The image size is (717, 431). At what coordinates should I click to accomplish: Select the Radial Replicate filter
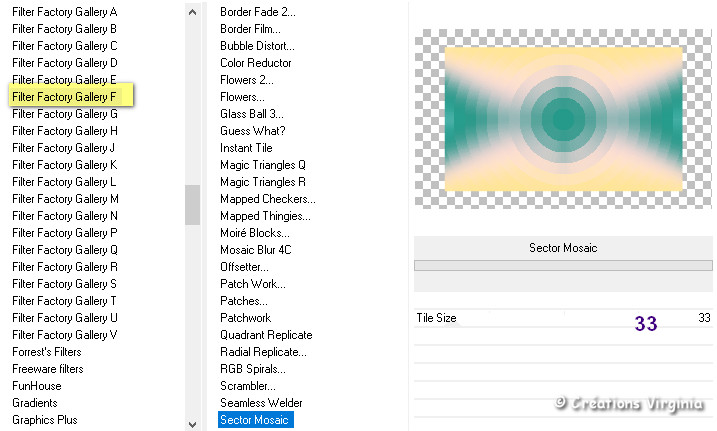click(x=263, y=352)
